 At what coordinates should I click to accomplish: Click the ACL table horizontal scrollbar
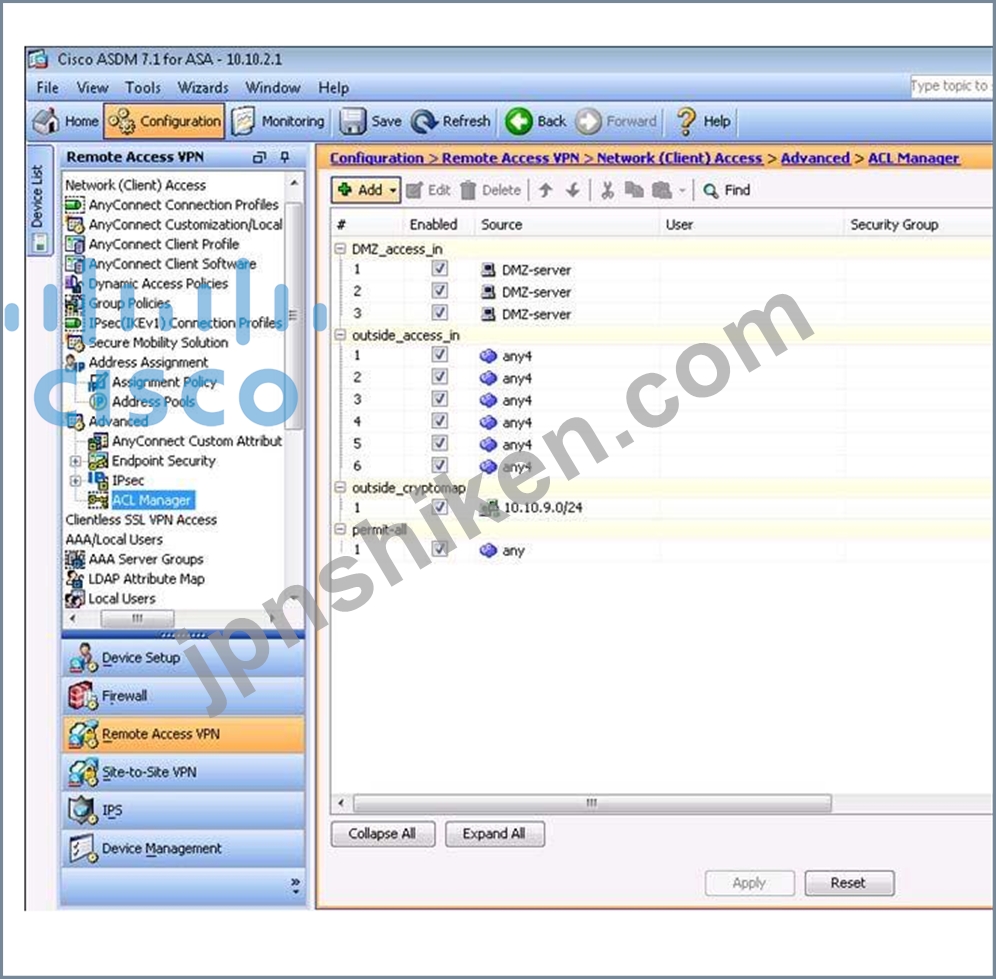pyautogui.click(x=592, y=803)
